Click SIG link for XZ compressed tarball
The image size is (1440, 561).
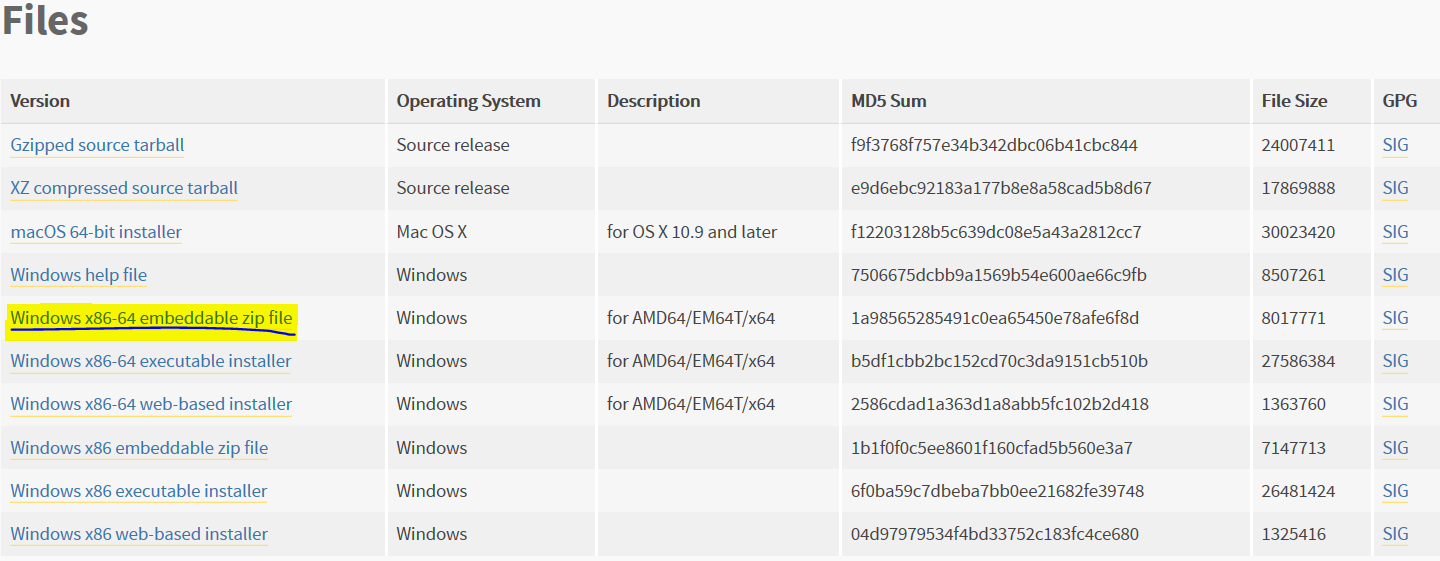click(1395, 188)
